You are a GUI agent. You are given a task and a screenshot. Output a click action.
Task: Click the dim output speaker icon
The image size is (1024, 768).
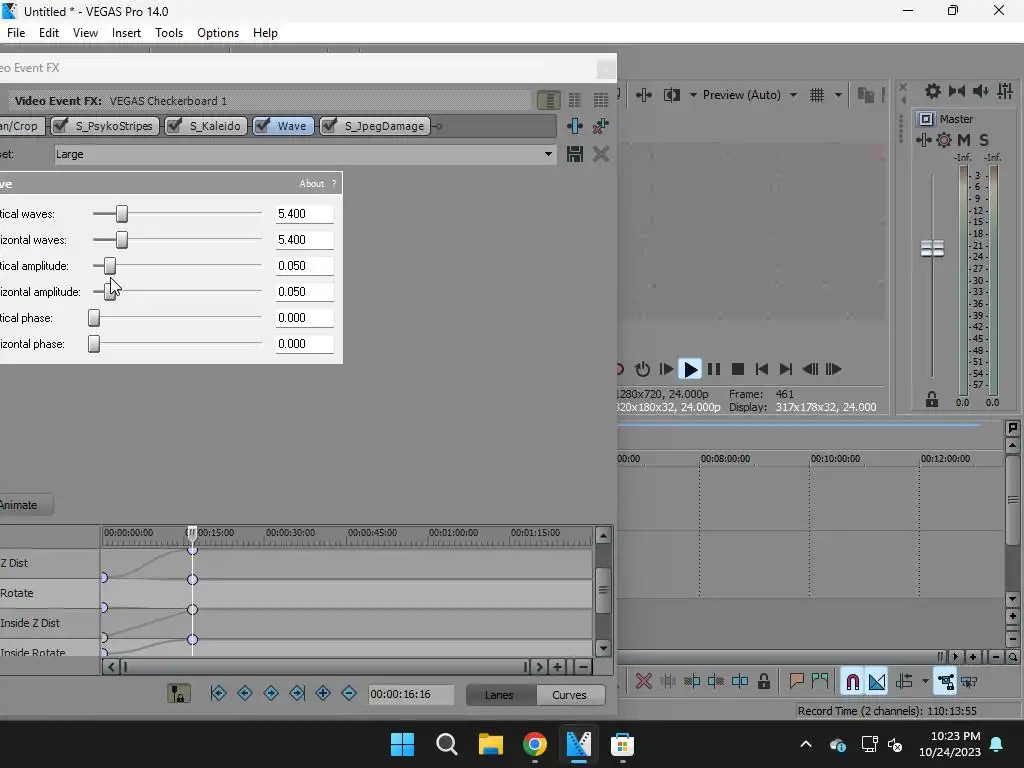(x=980, y=91)
